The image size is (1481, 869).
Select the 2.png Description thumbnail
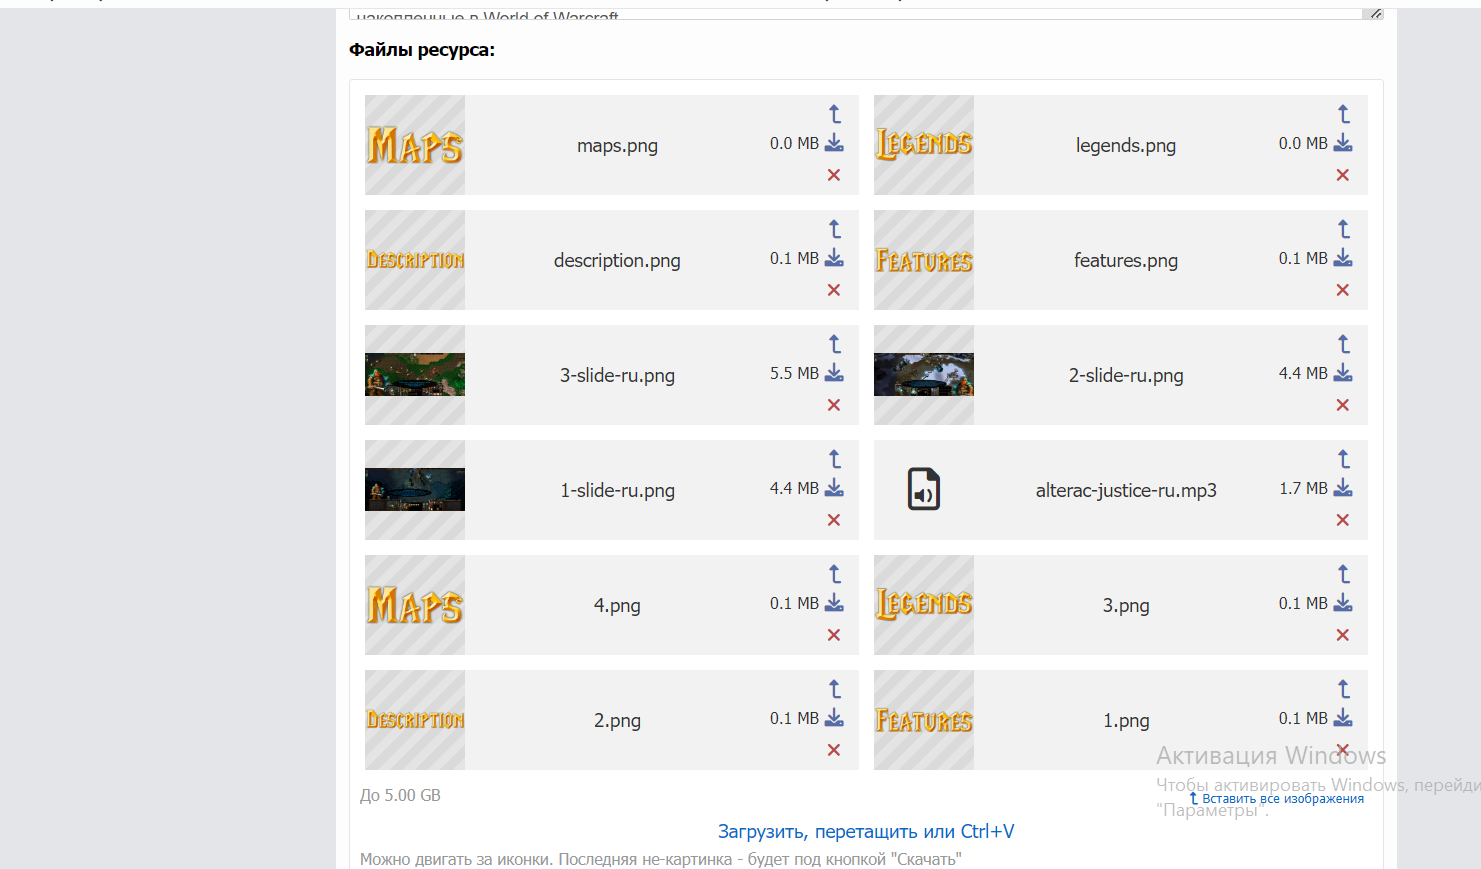point(415,720)
